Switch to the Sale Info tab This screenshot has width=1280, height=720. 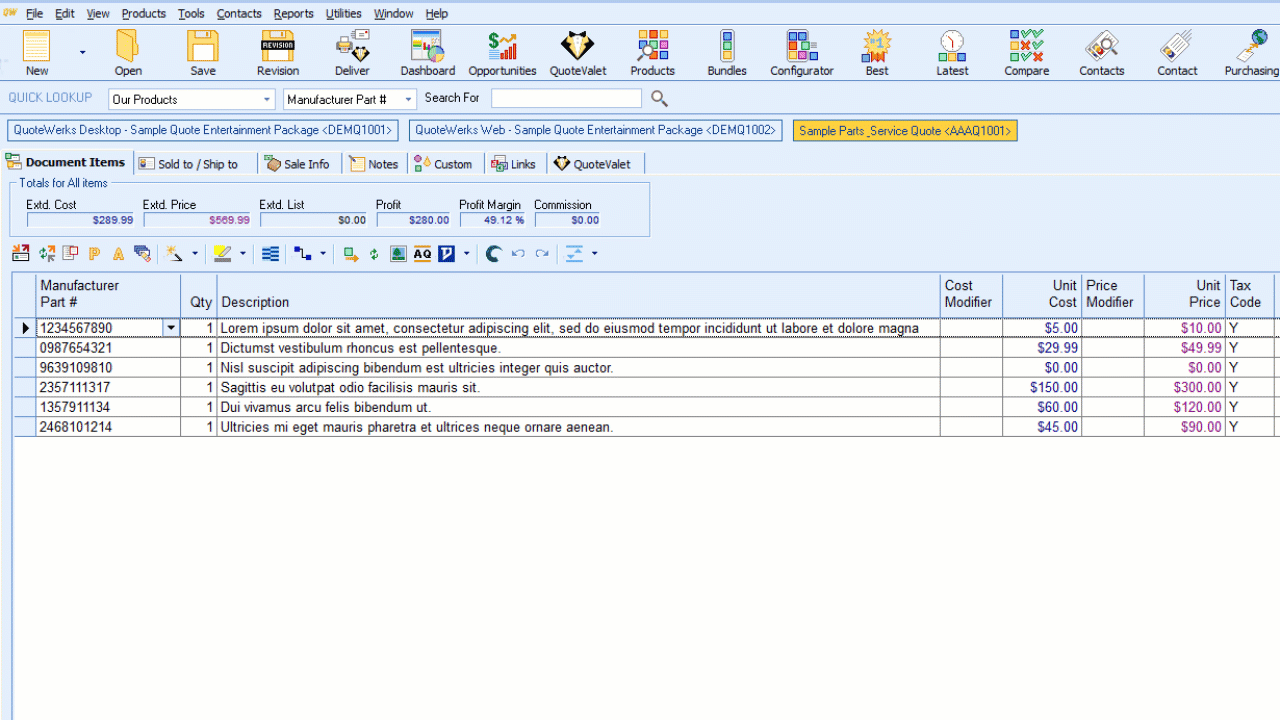coord(297,164)
